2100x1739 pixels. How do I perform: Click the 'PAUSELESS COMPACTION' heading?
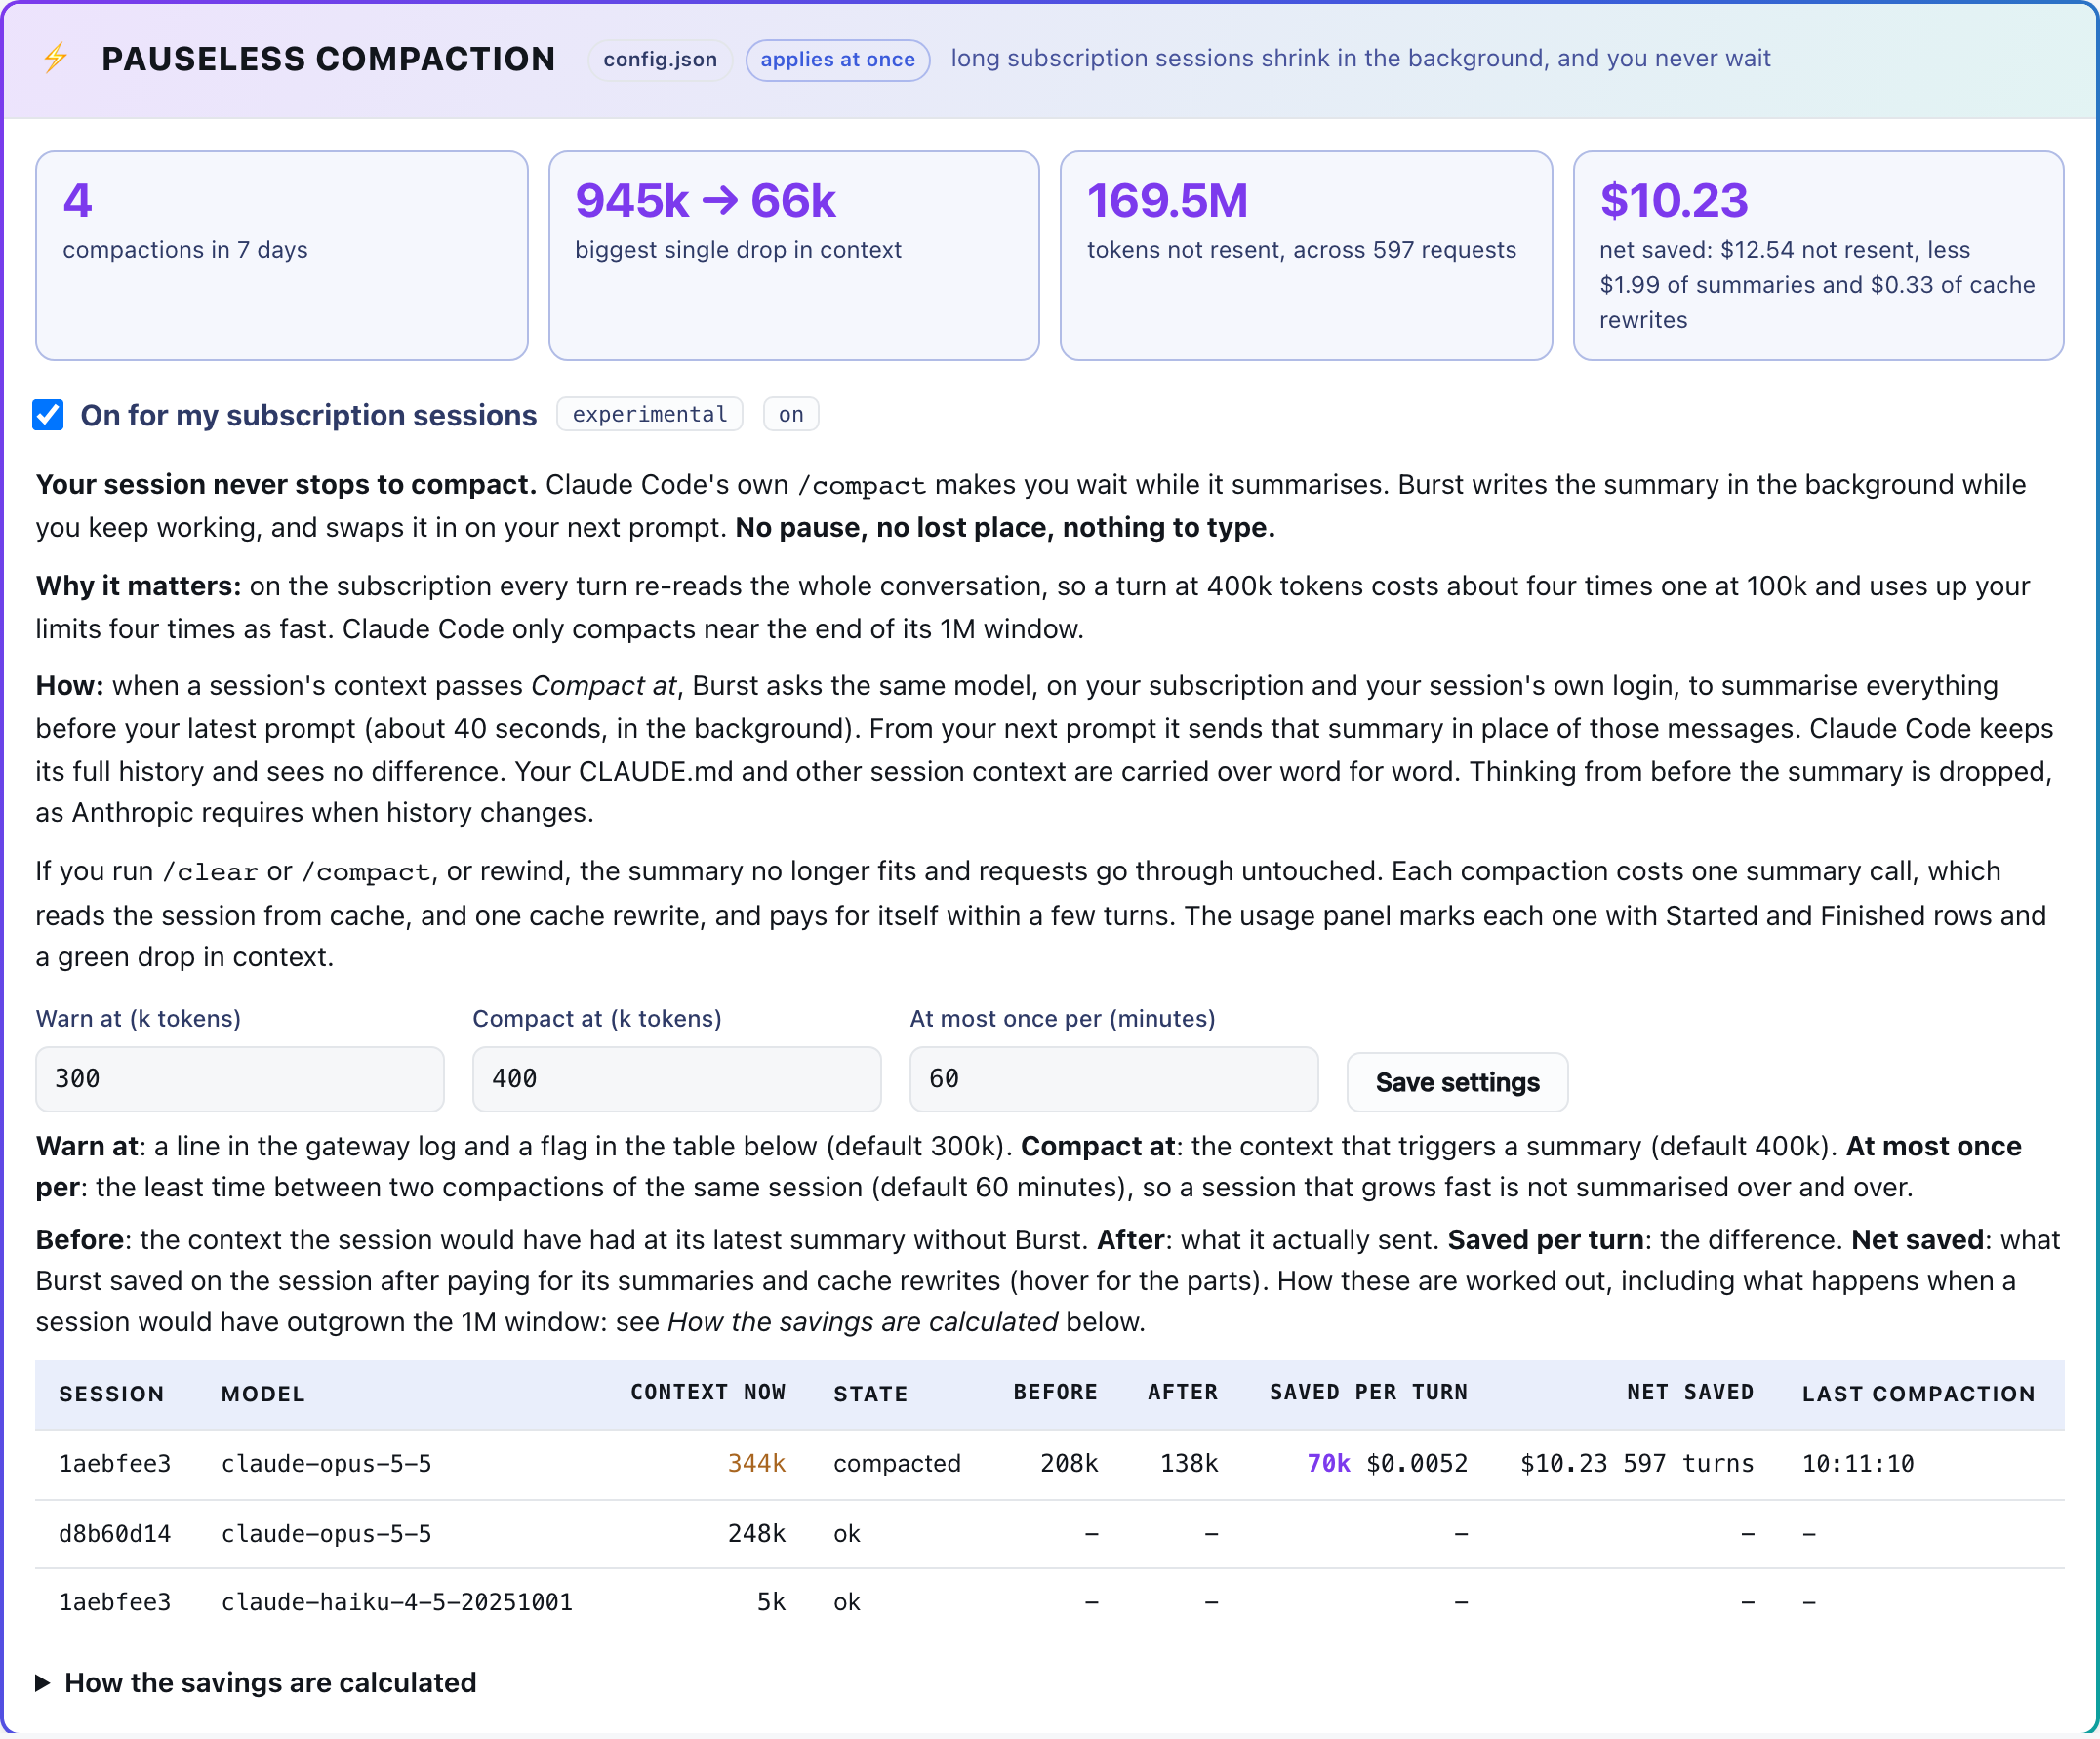tap(328, 59)
